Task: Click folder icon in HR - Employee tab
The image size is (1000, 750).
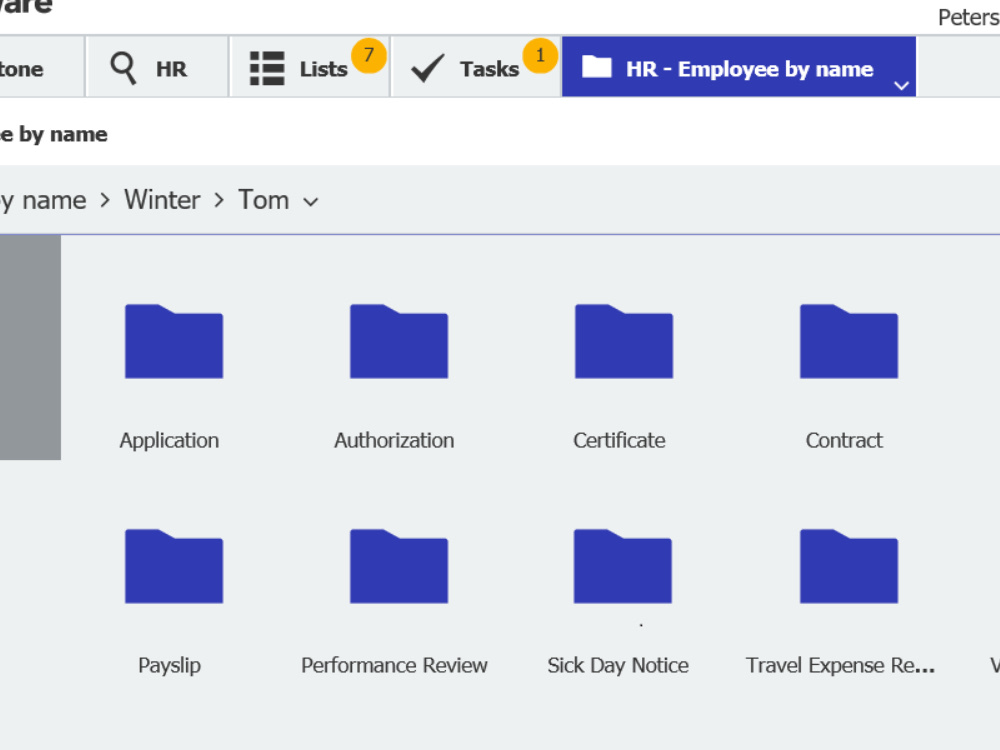Action: 597,66
